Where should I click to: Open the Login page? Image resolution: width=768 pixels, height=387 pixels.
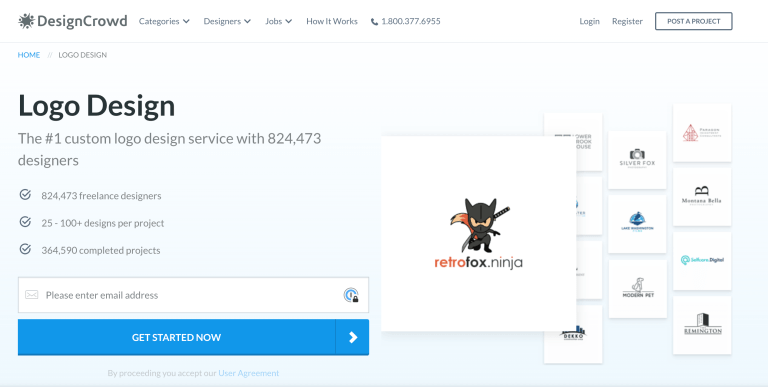click(x=589, y=21)
